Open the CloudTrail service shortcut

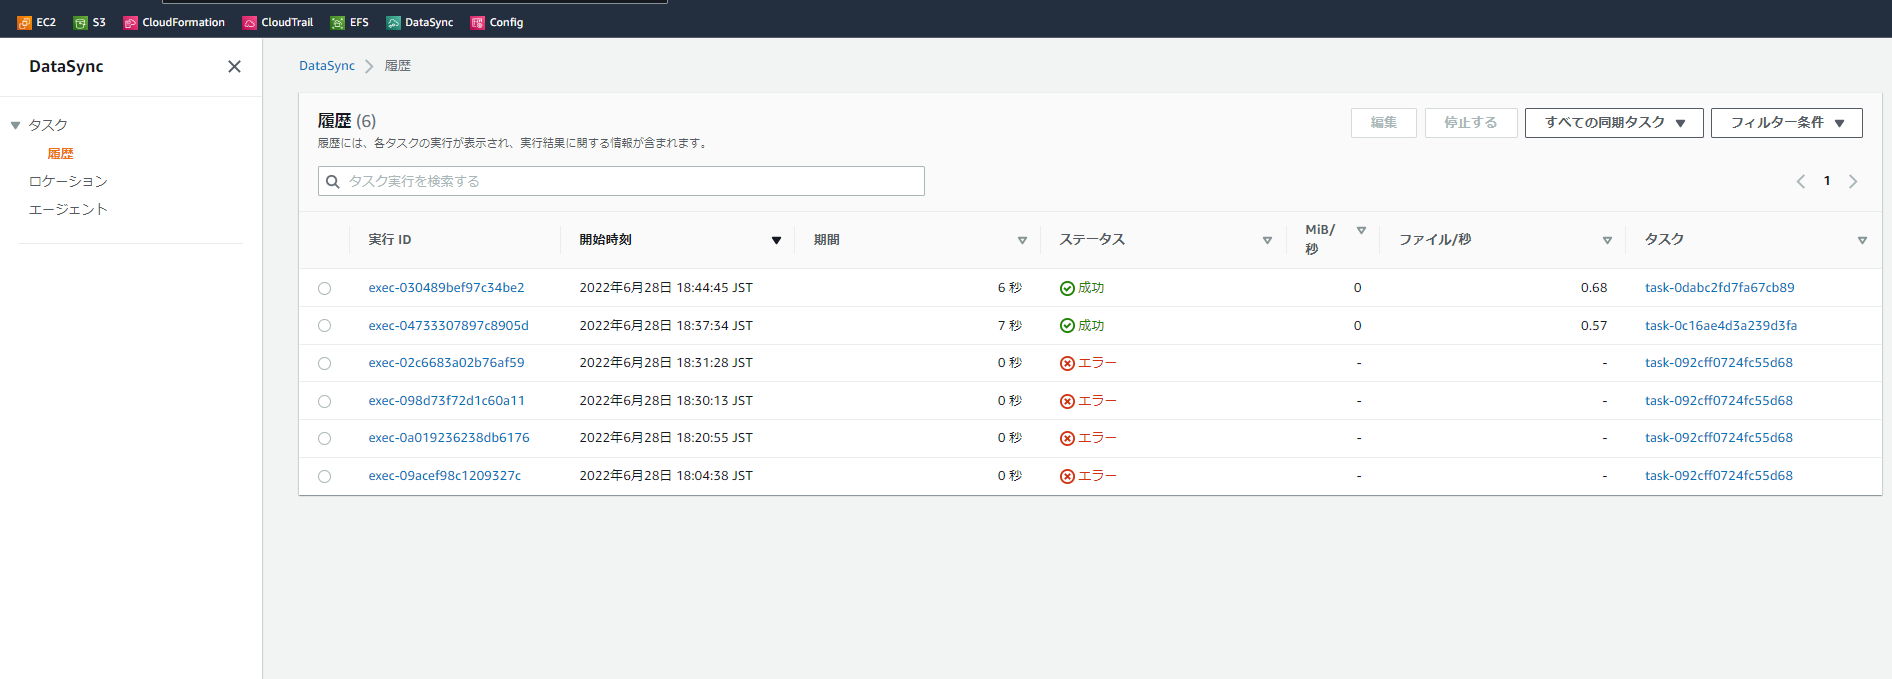pyautogui.click(x=278, y=22)
